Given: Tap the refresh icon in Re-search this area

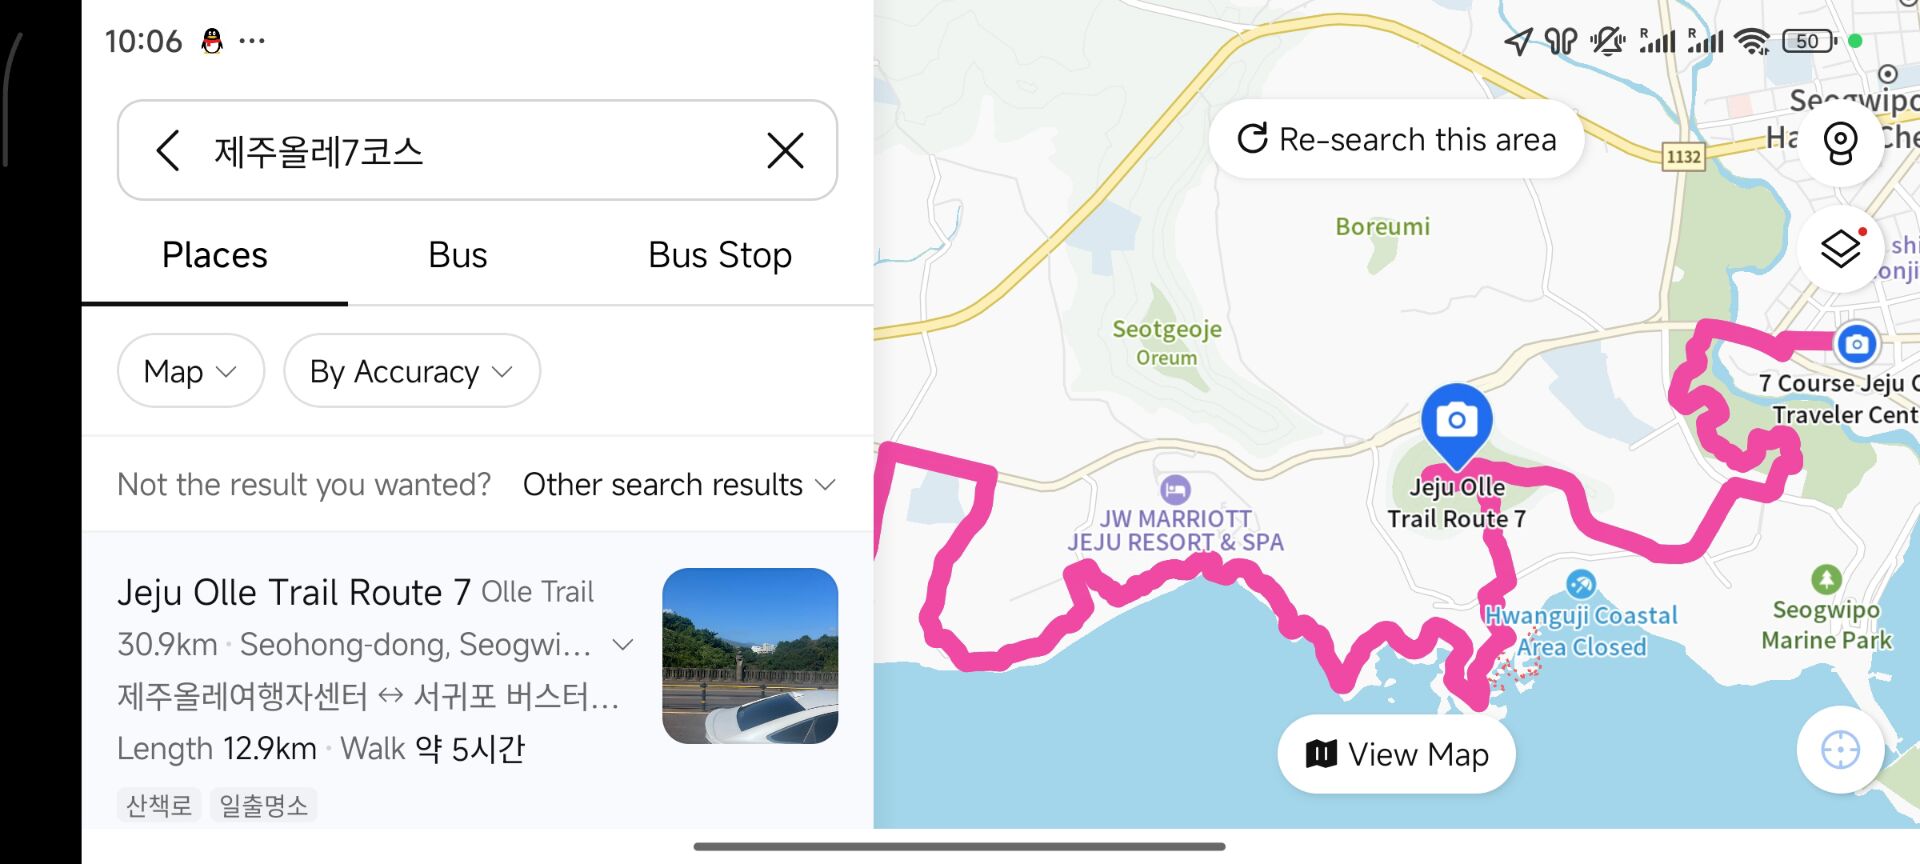Looking at the screenshot, I should (1253, 139).
